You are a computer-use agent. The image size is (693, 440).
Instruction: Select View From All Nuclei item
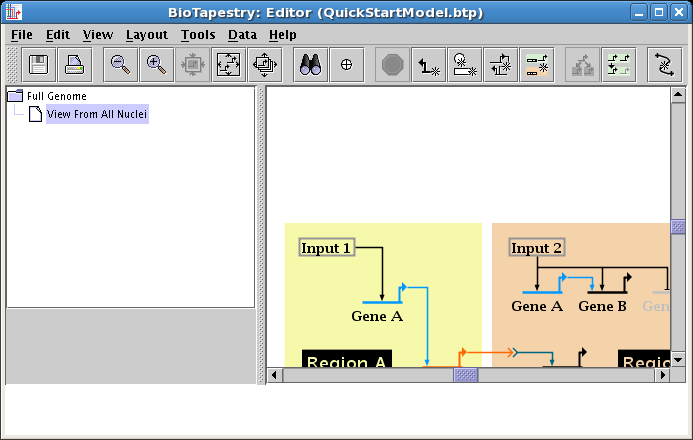click(96, 114)
